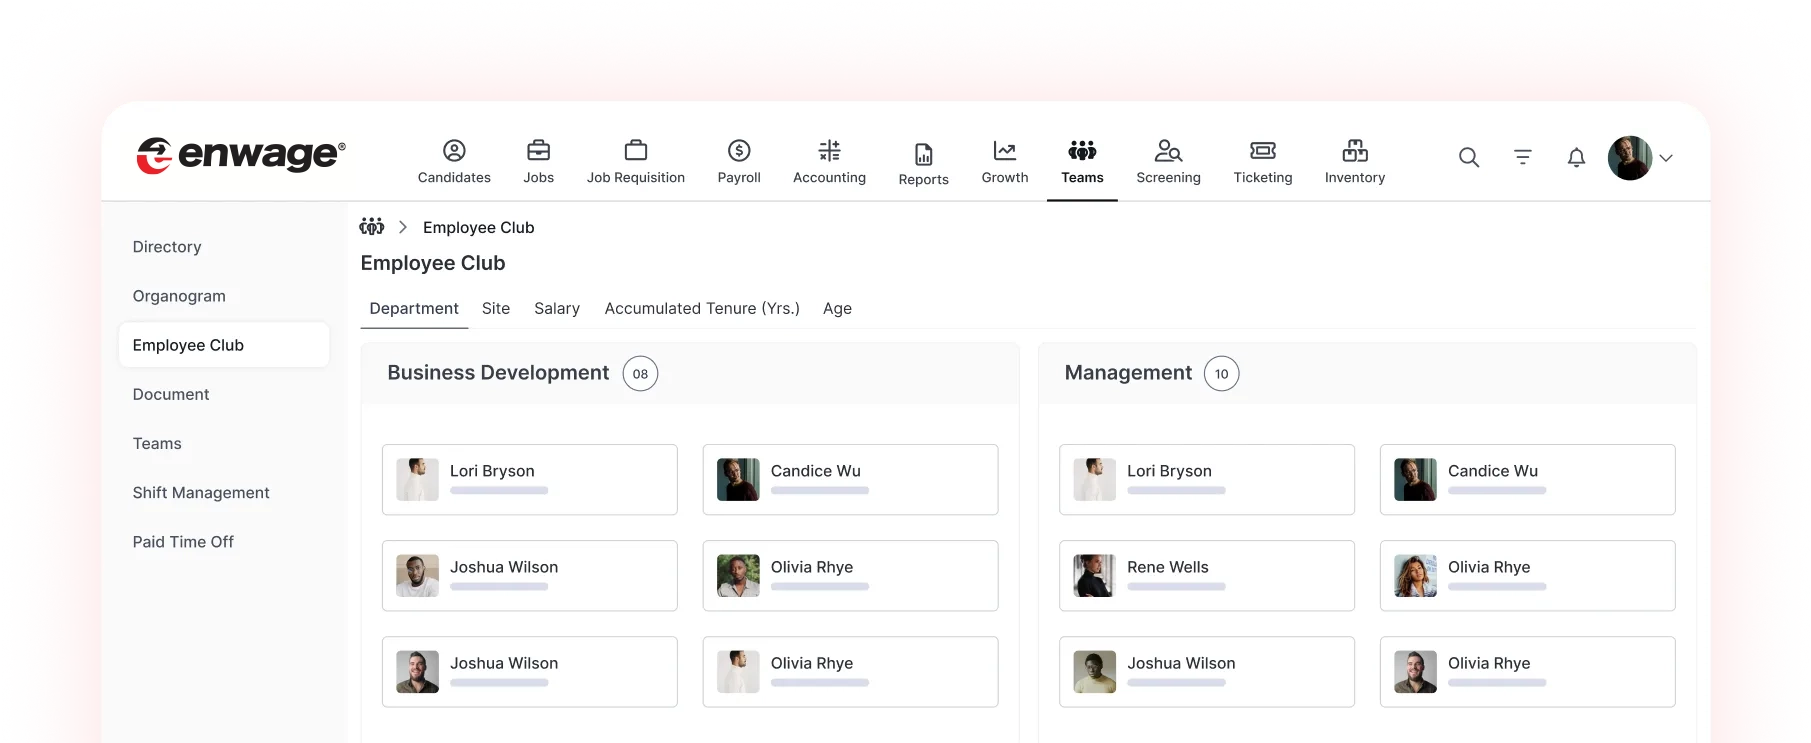Open the Reports document icon
This screenshot has height=743, width=1811.
[x=923, y=154]
